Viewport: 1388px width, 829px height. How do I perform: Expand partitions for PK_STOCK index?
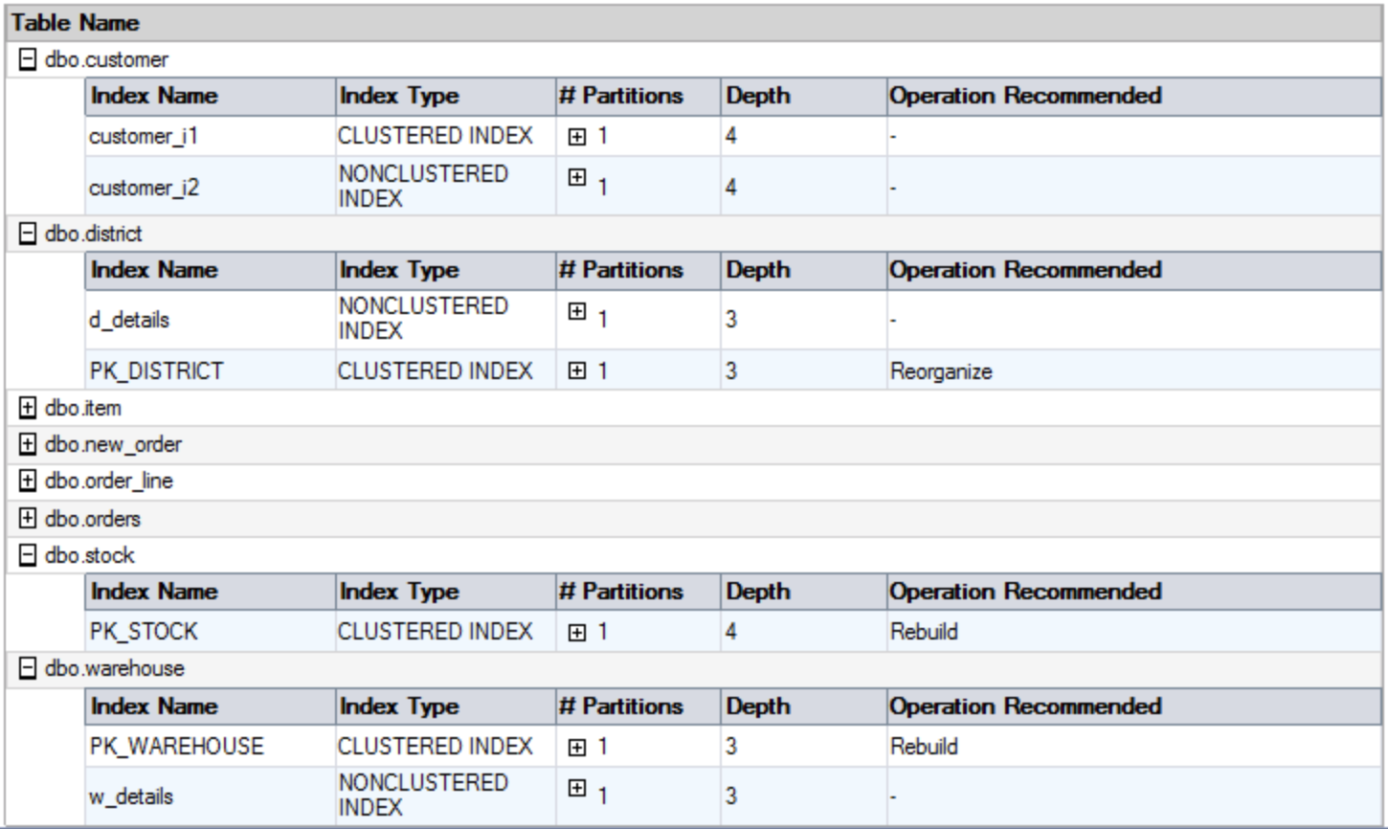[576, 633]
